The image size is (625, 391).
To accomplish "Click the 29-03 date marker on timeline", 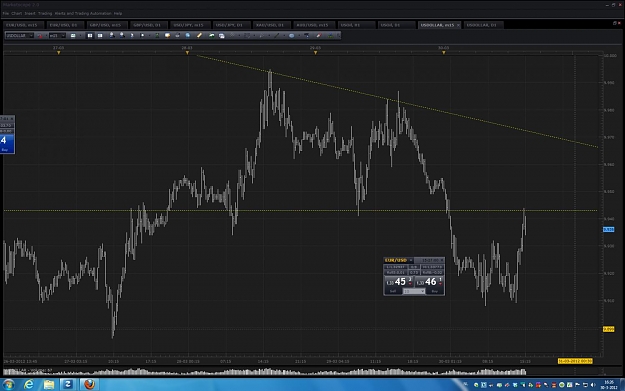I will click(x=315, y=52).
